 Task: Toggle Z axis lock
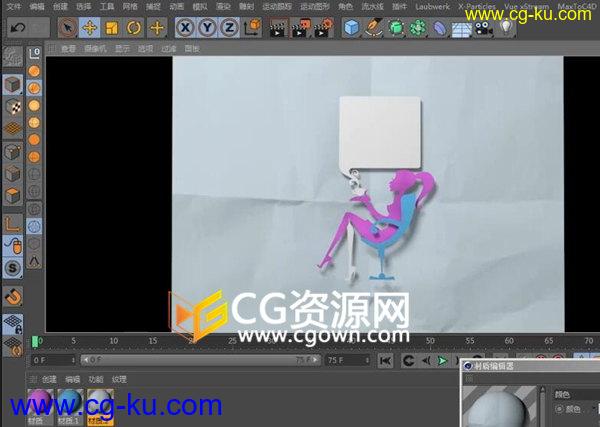click(229, 28)
